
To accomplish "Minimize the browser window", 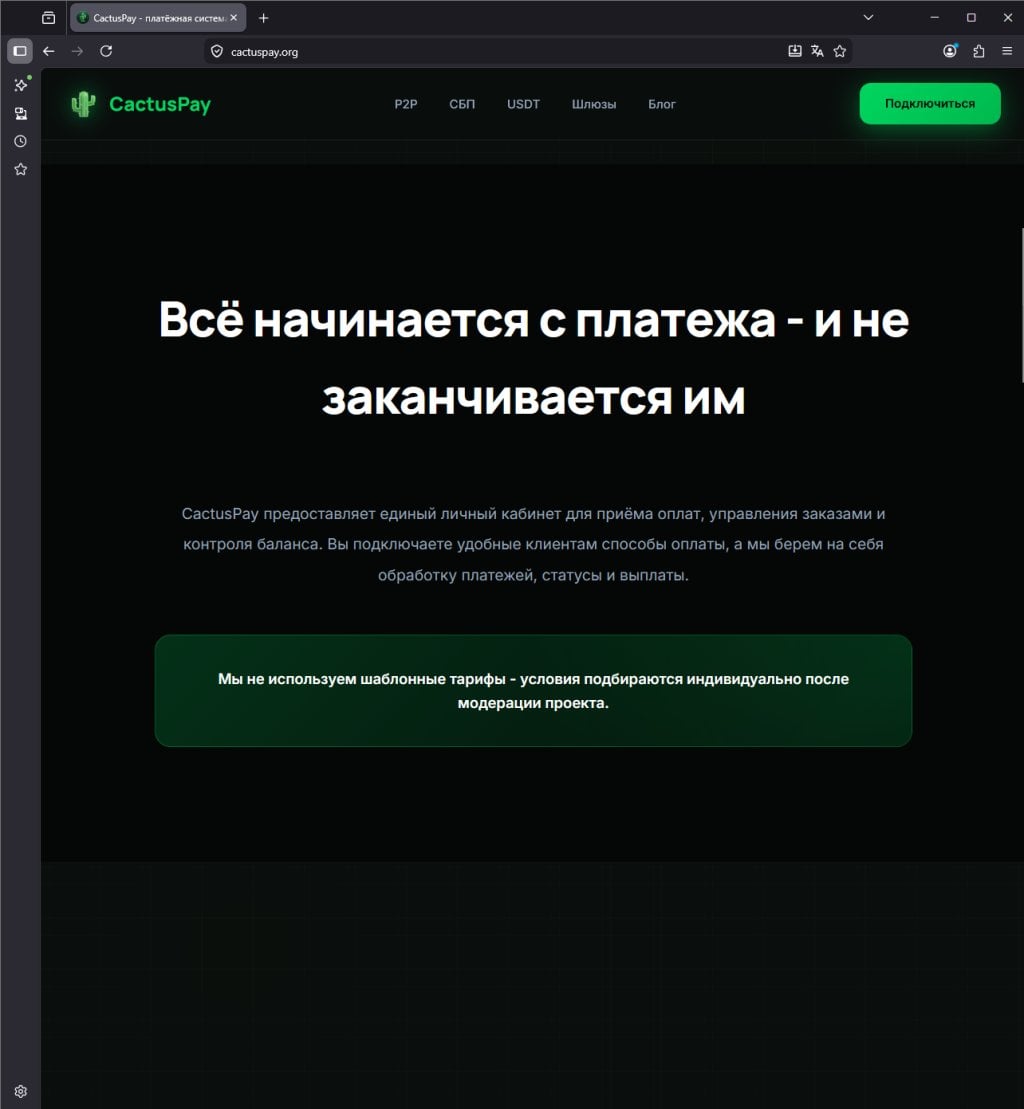I will 935,18.
